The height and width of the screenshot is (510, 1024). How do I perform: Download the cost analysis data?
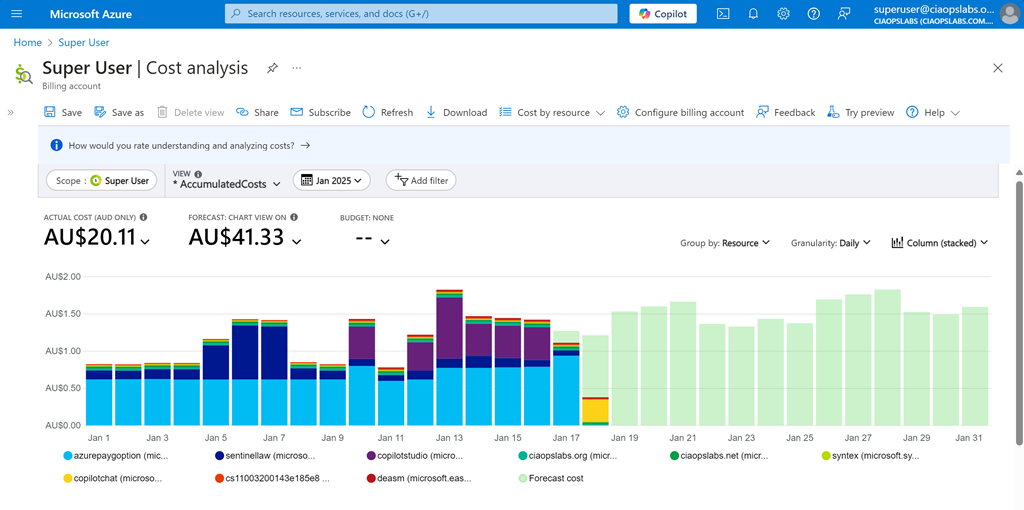pos(456,113)
